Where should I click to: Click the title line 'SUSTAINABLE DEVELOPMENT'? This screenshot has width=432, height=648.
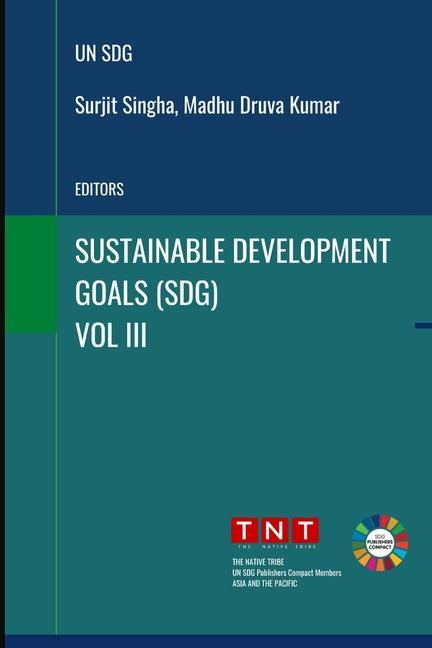click(x=233, y=251)
